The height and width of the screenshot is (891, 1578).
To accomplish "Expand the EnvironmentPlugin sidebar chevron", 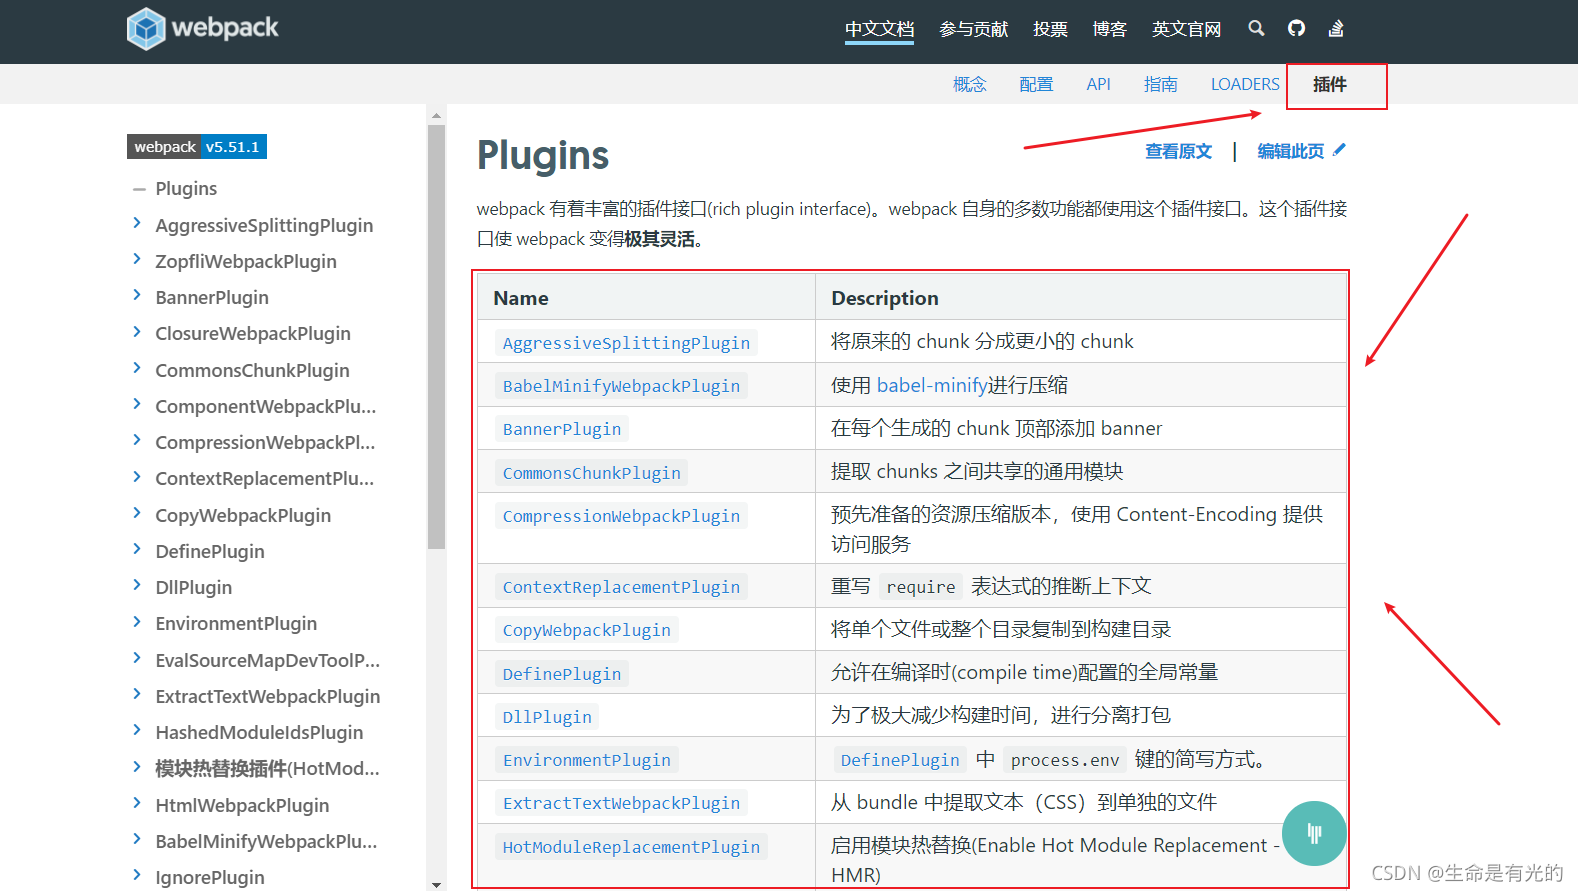I will (137, 621).
